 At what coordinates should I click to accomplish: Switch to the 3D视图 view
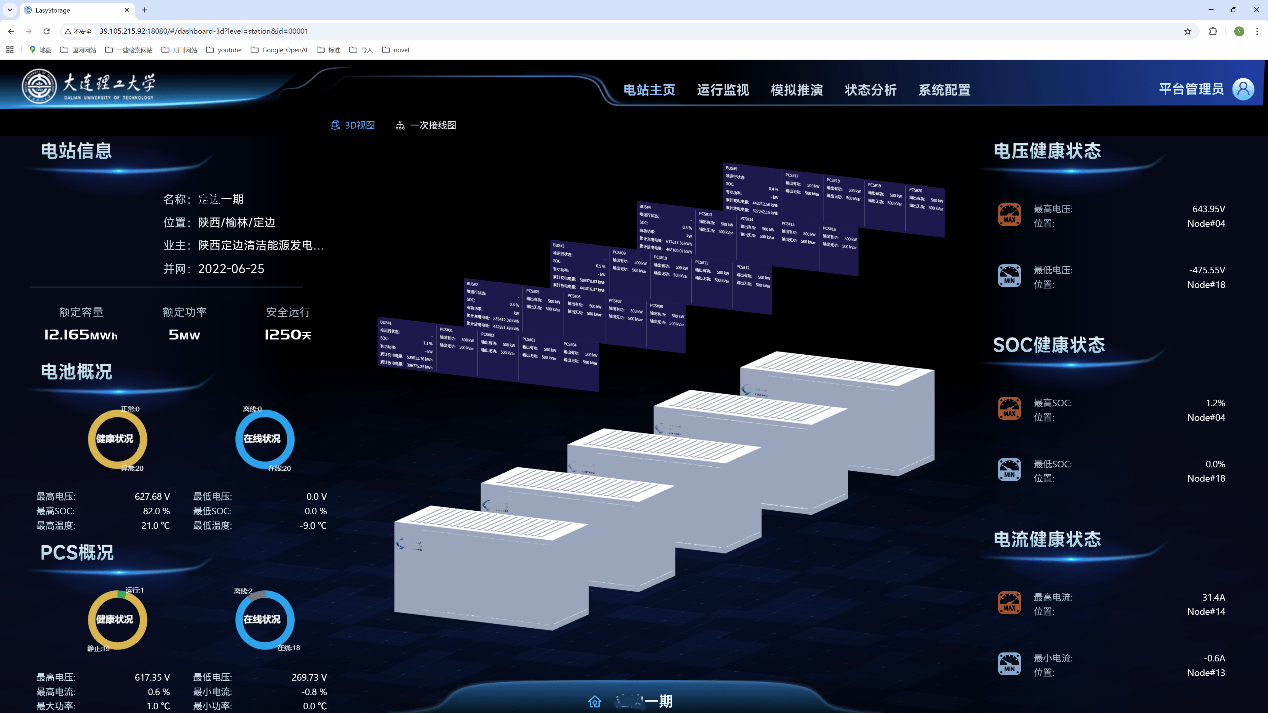(x=353, y=126)
